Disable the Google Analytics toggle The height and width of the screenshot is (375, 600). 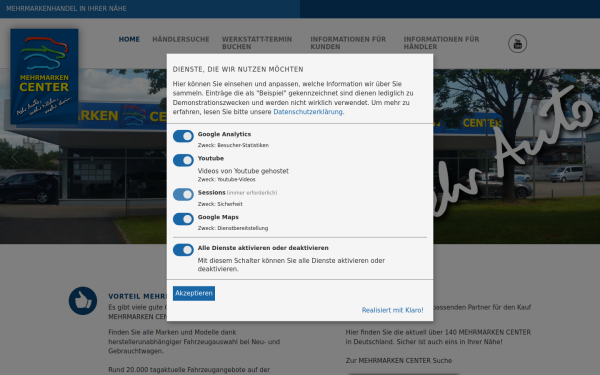(183, 136)
